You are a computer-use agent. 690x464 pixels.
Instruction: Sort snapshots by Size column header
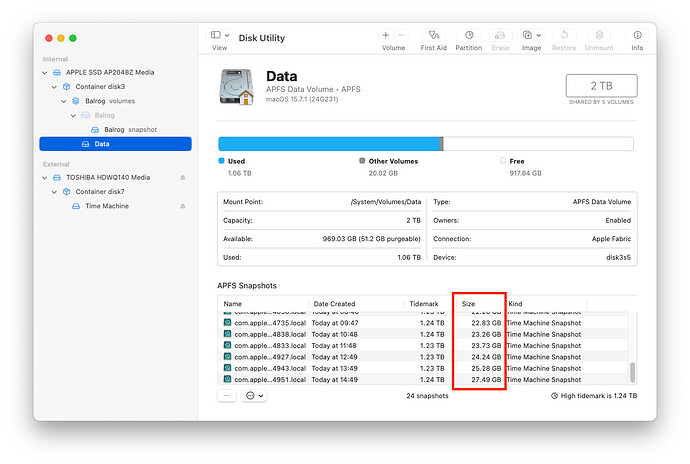pos(469,303)
